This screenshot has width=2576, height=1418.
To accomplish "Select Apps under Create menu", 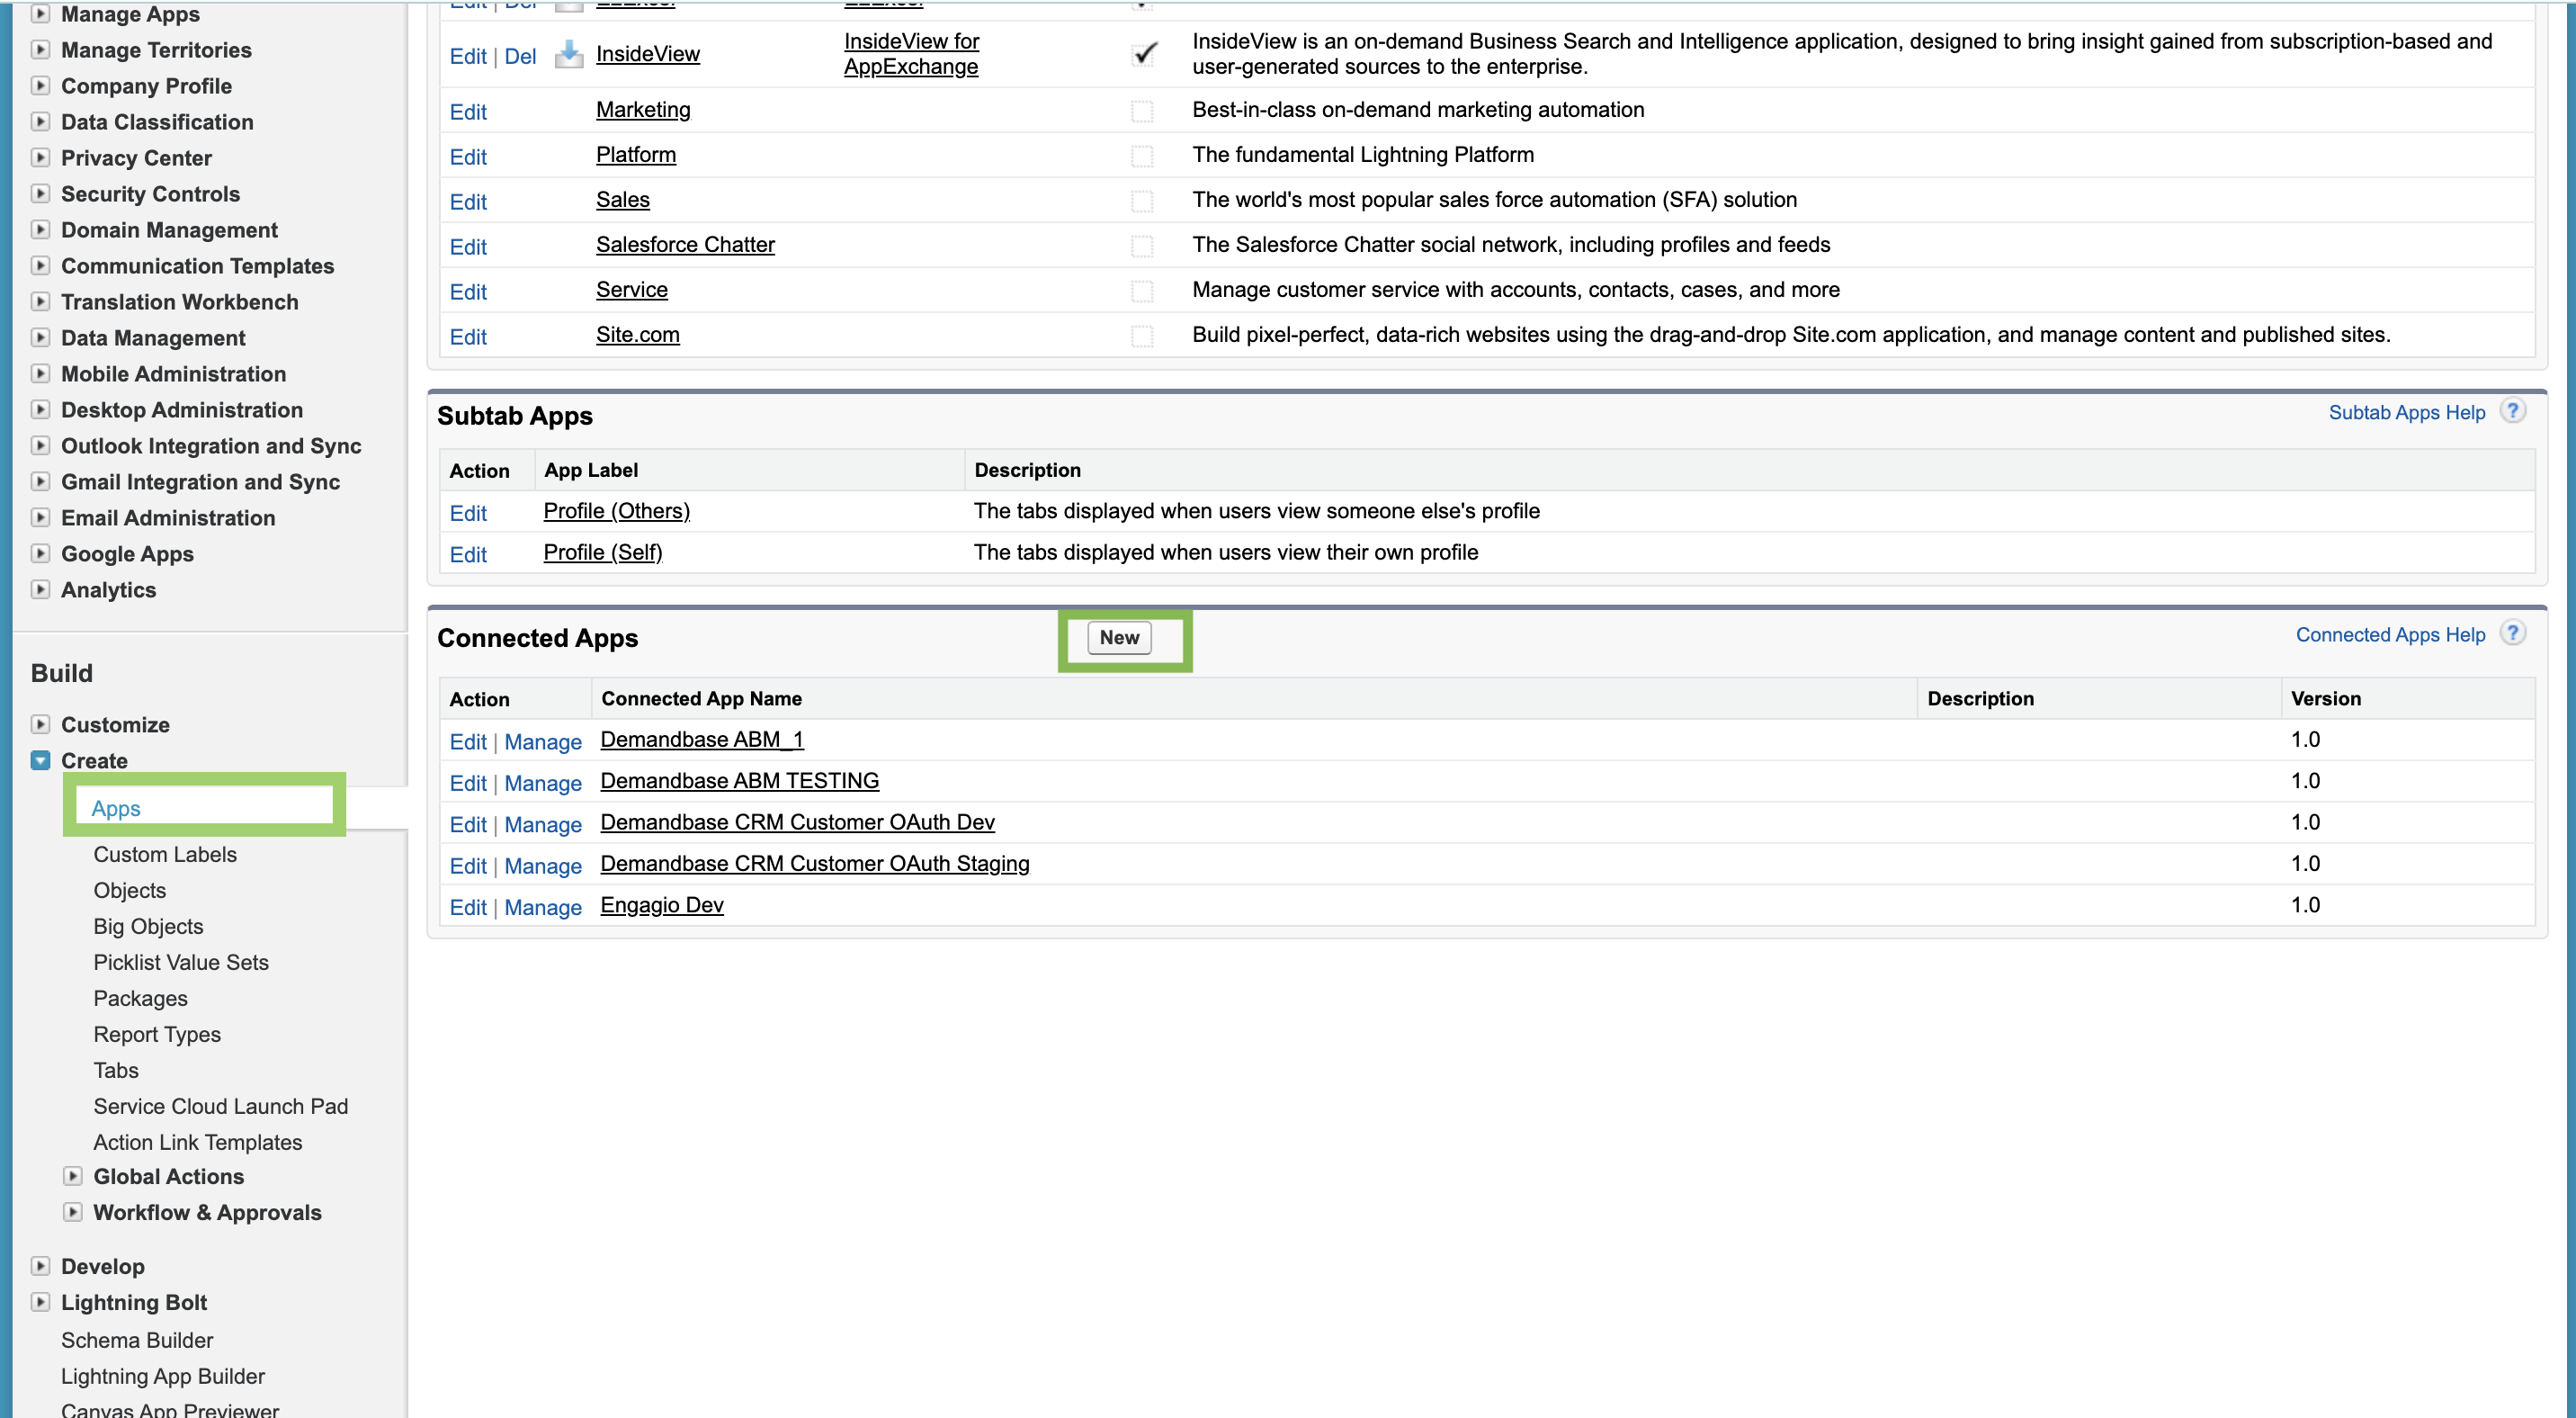I will pyautogui.click(x=116, y=808).
